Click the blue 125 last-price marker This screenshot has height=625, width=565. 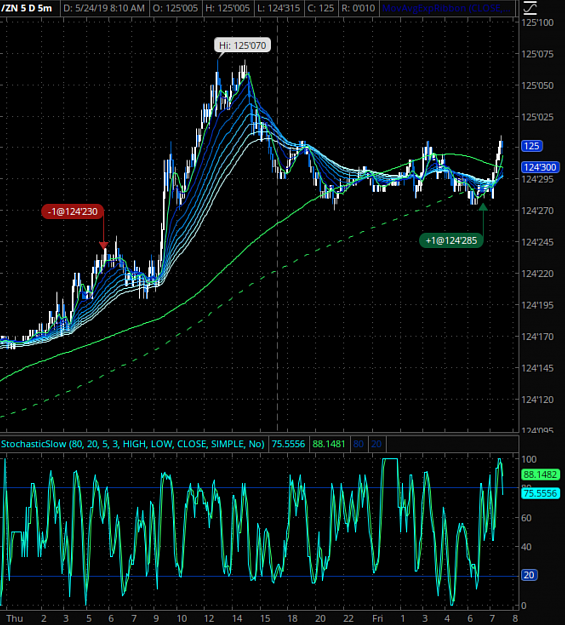tap(532, 146)
